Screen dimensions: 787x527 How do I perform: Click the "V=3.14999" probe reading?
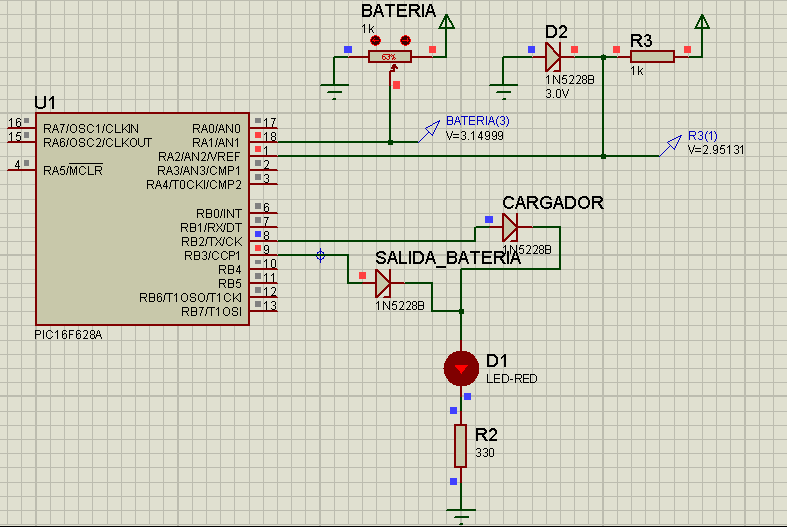(x=475, y=136)
